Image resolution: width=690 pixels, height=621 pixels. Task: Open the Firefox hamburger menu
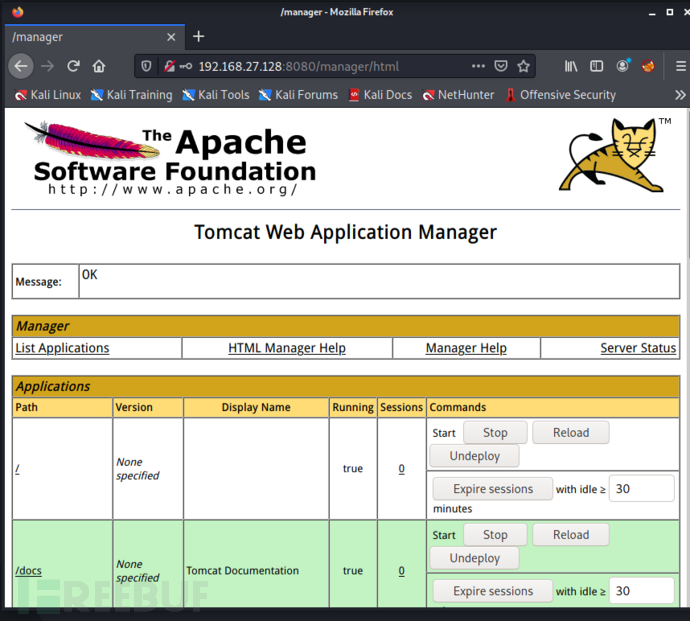[x=681, y=66]
